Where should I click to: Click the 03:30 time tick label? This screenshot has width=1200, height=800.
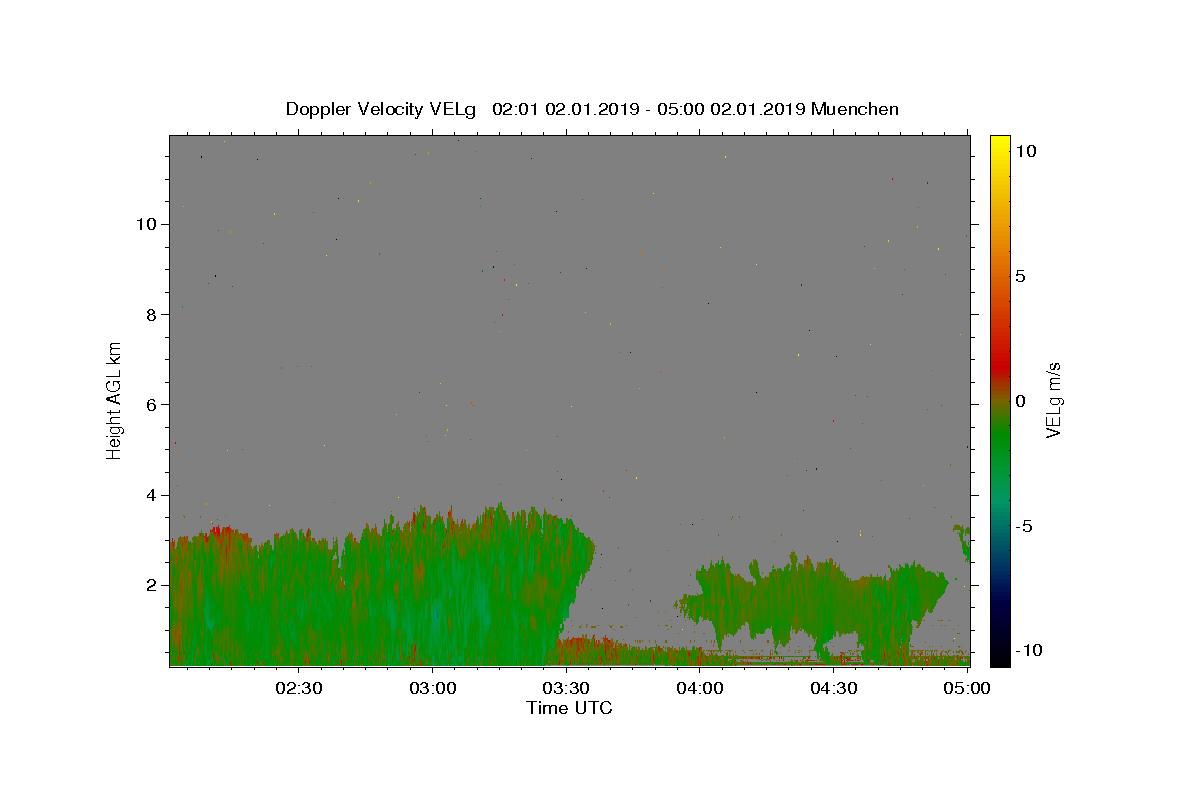pos(566,688)
